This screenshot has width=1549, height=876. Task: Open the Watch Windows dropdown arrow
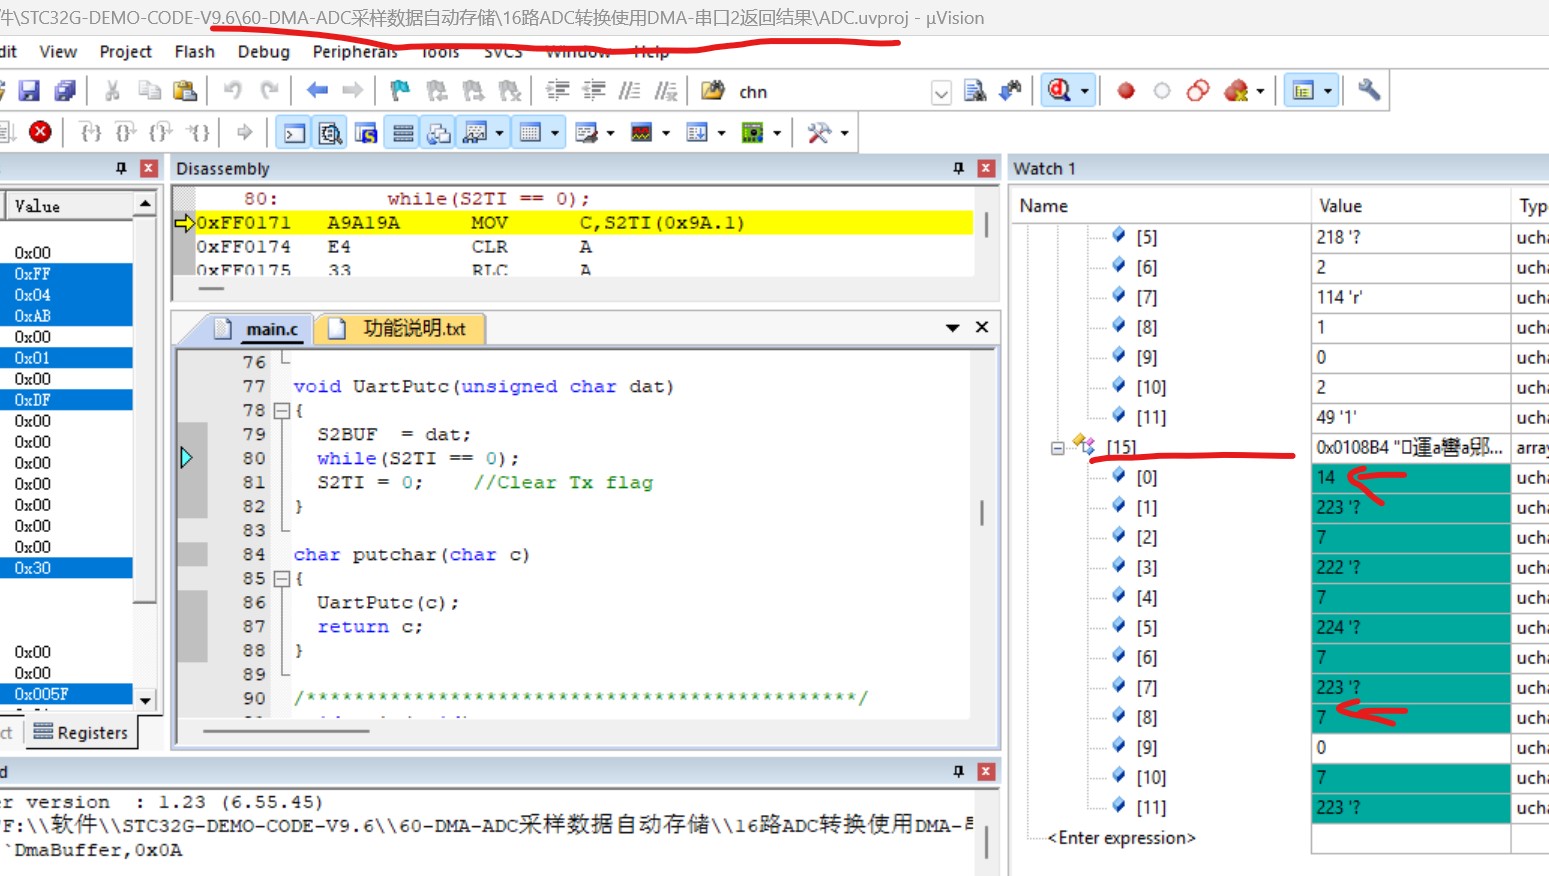tap(499, 133)
